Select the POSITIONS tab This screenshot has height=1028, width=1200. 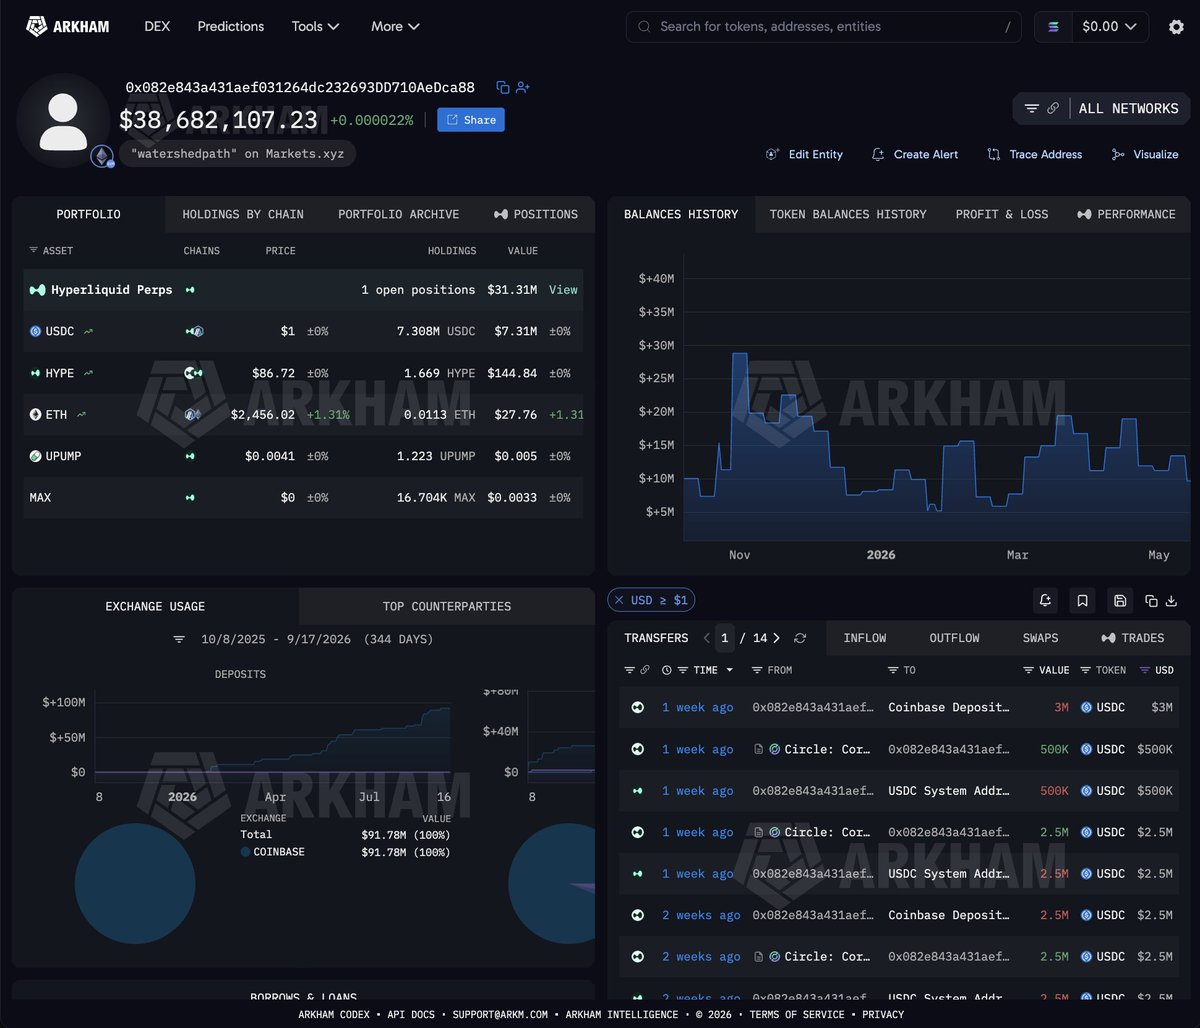[x=536, y=214]
